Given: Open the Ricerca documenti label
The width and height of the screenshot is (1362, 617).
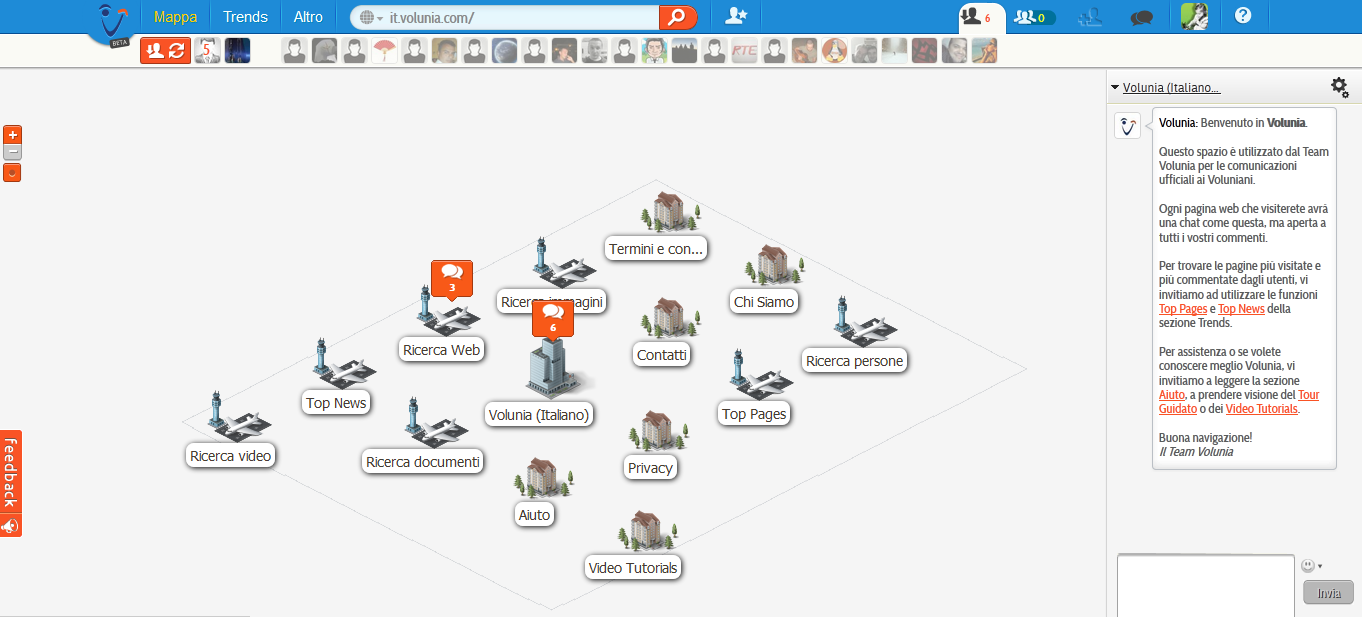Looking at the screenshot, I should pyautogui.click(x=423, y=462).
